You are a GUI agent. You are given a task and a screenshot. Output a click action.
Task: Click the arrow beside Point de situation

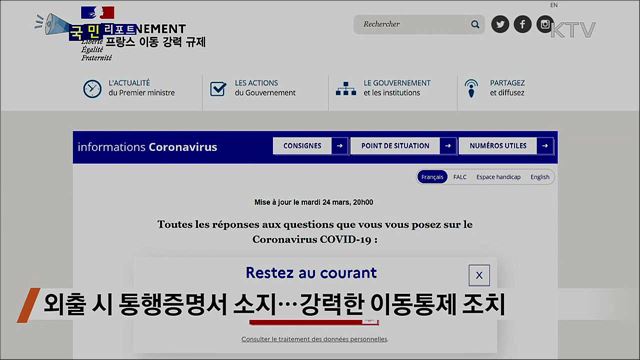448,146
